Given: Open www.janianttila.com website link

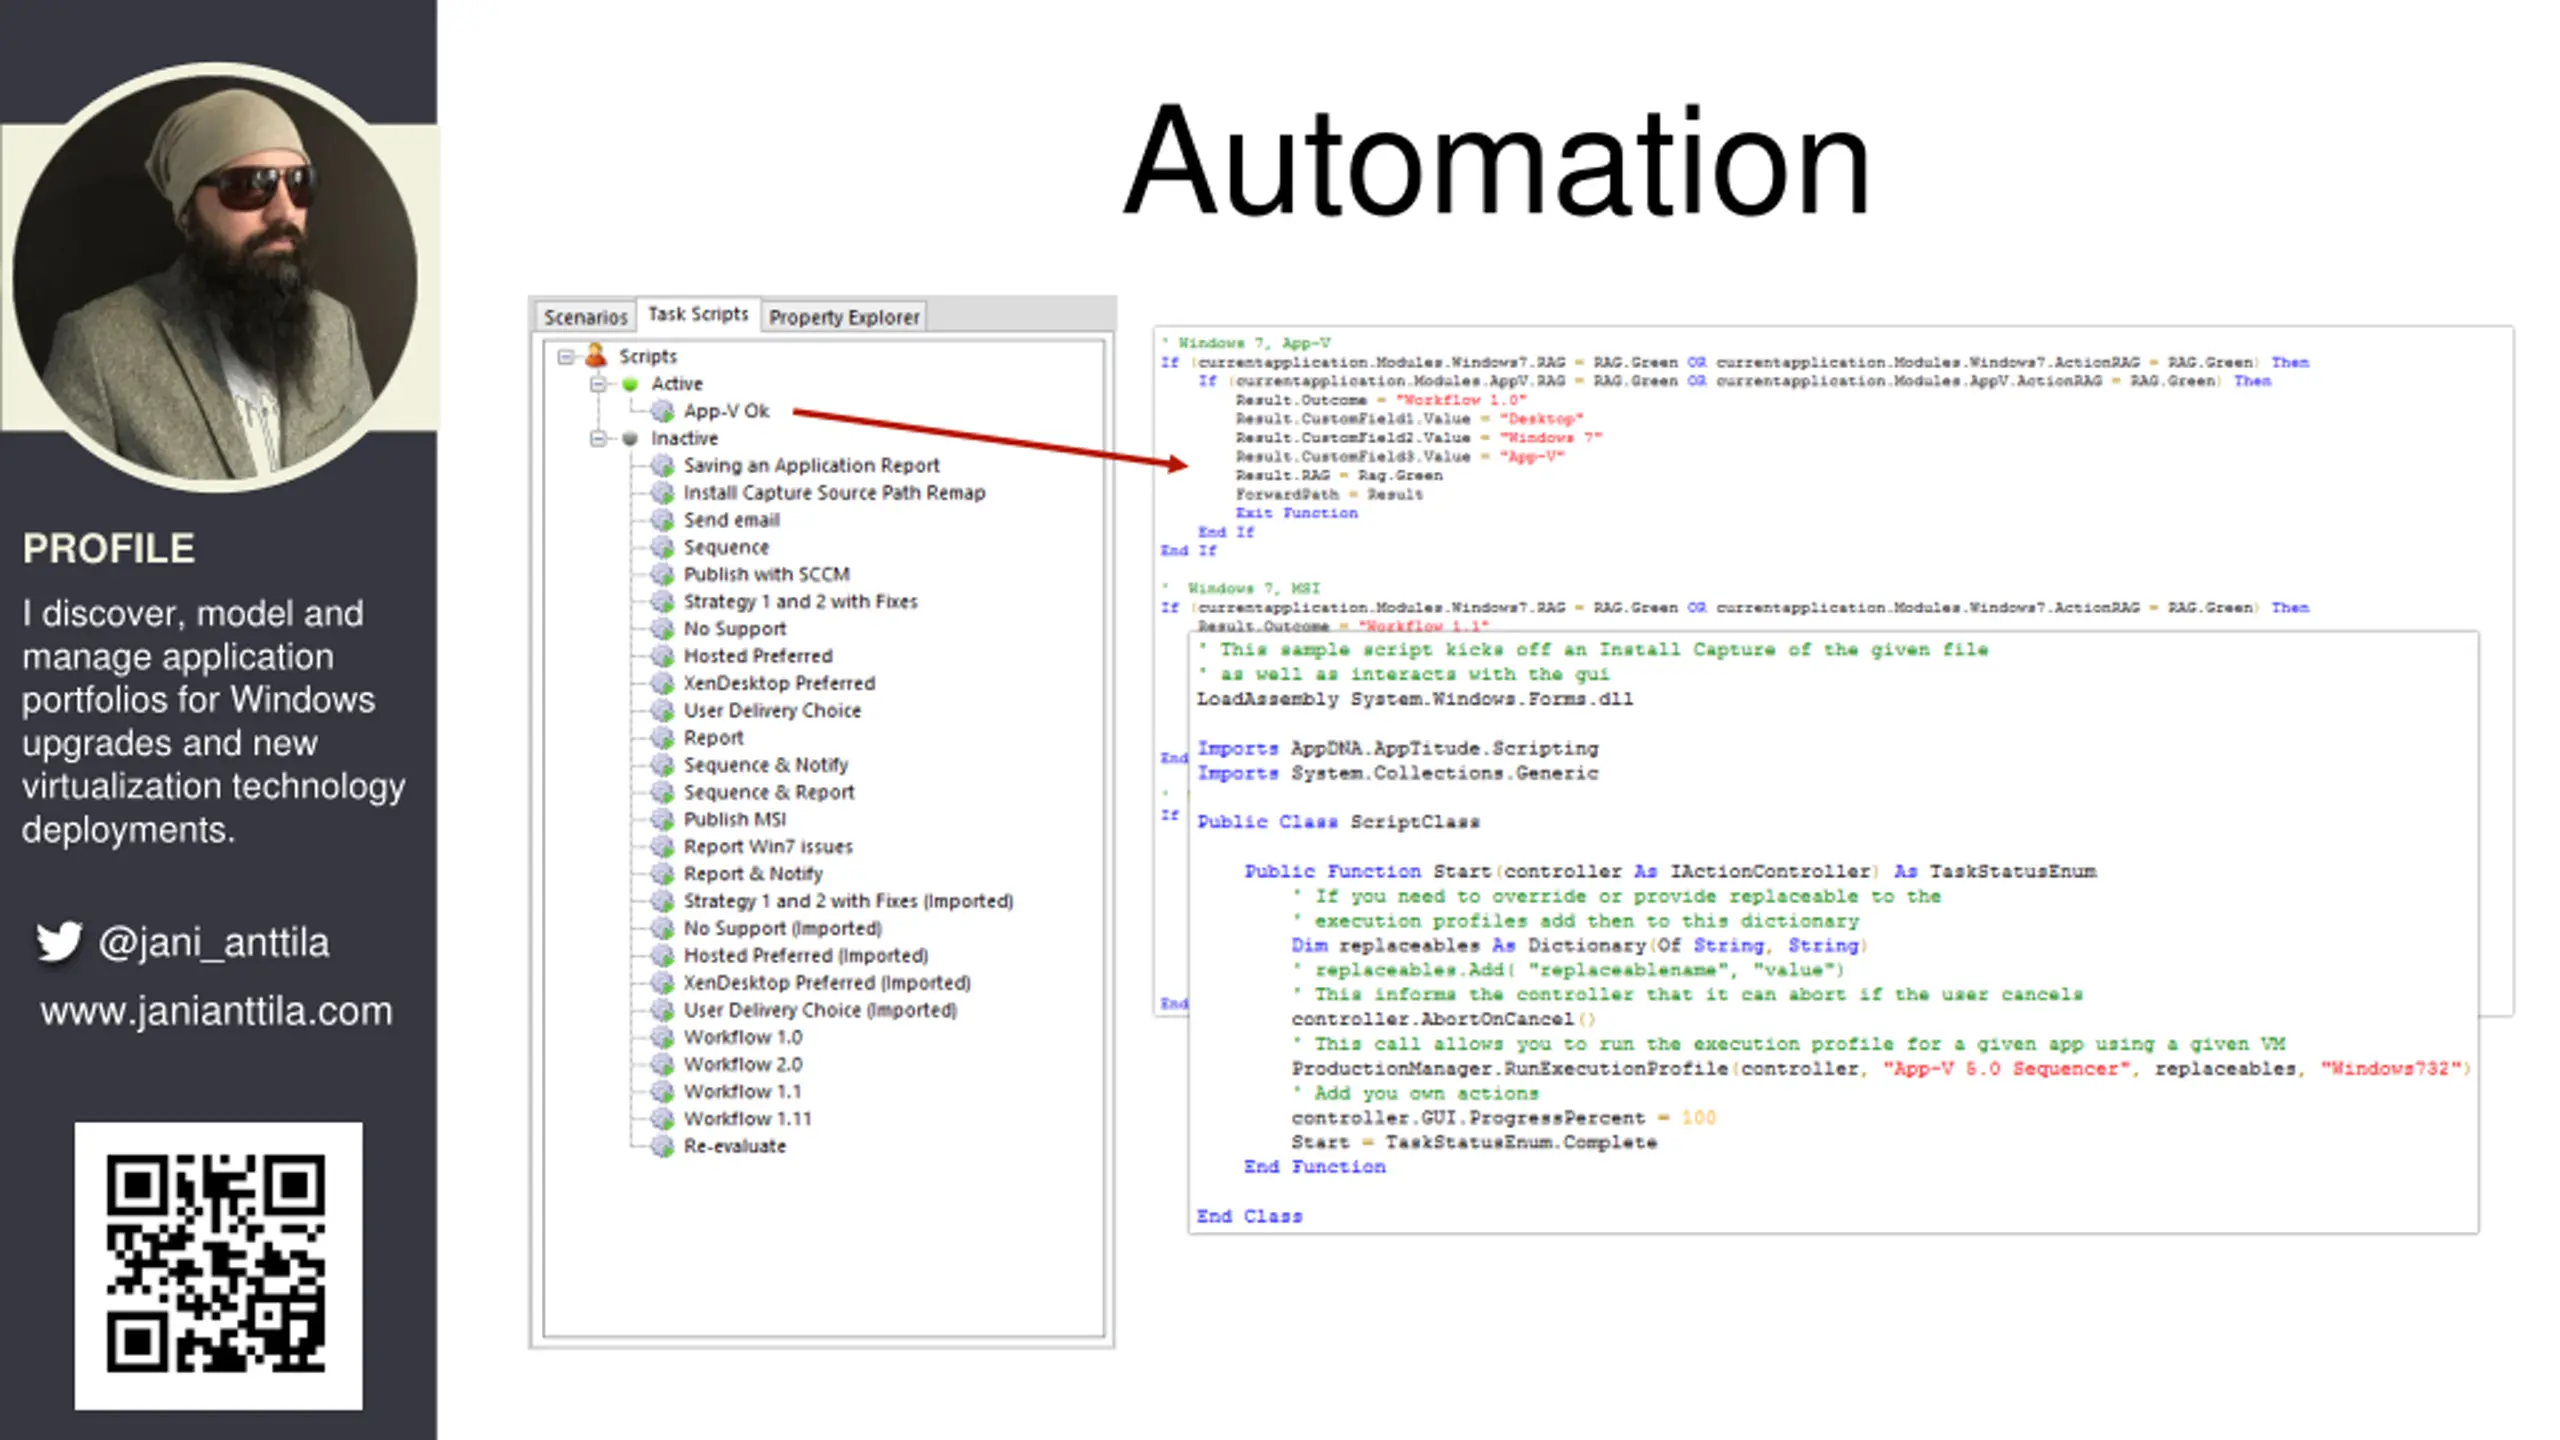Looking at the screenshot, I should point(216,1011).
